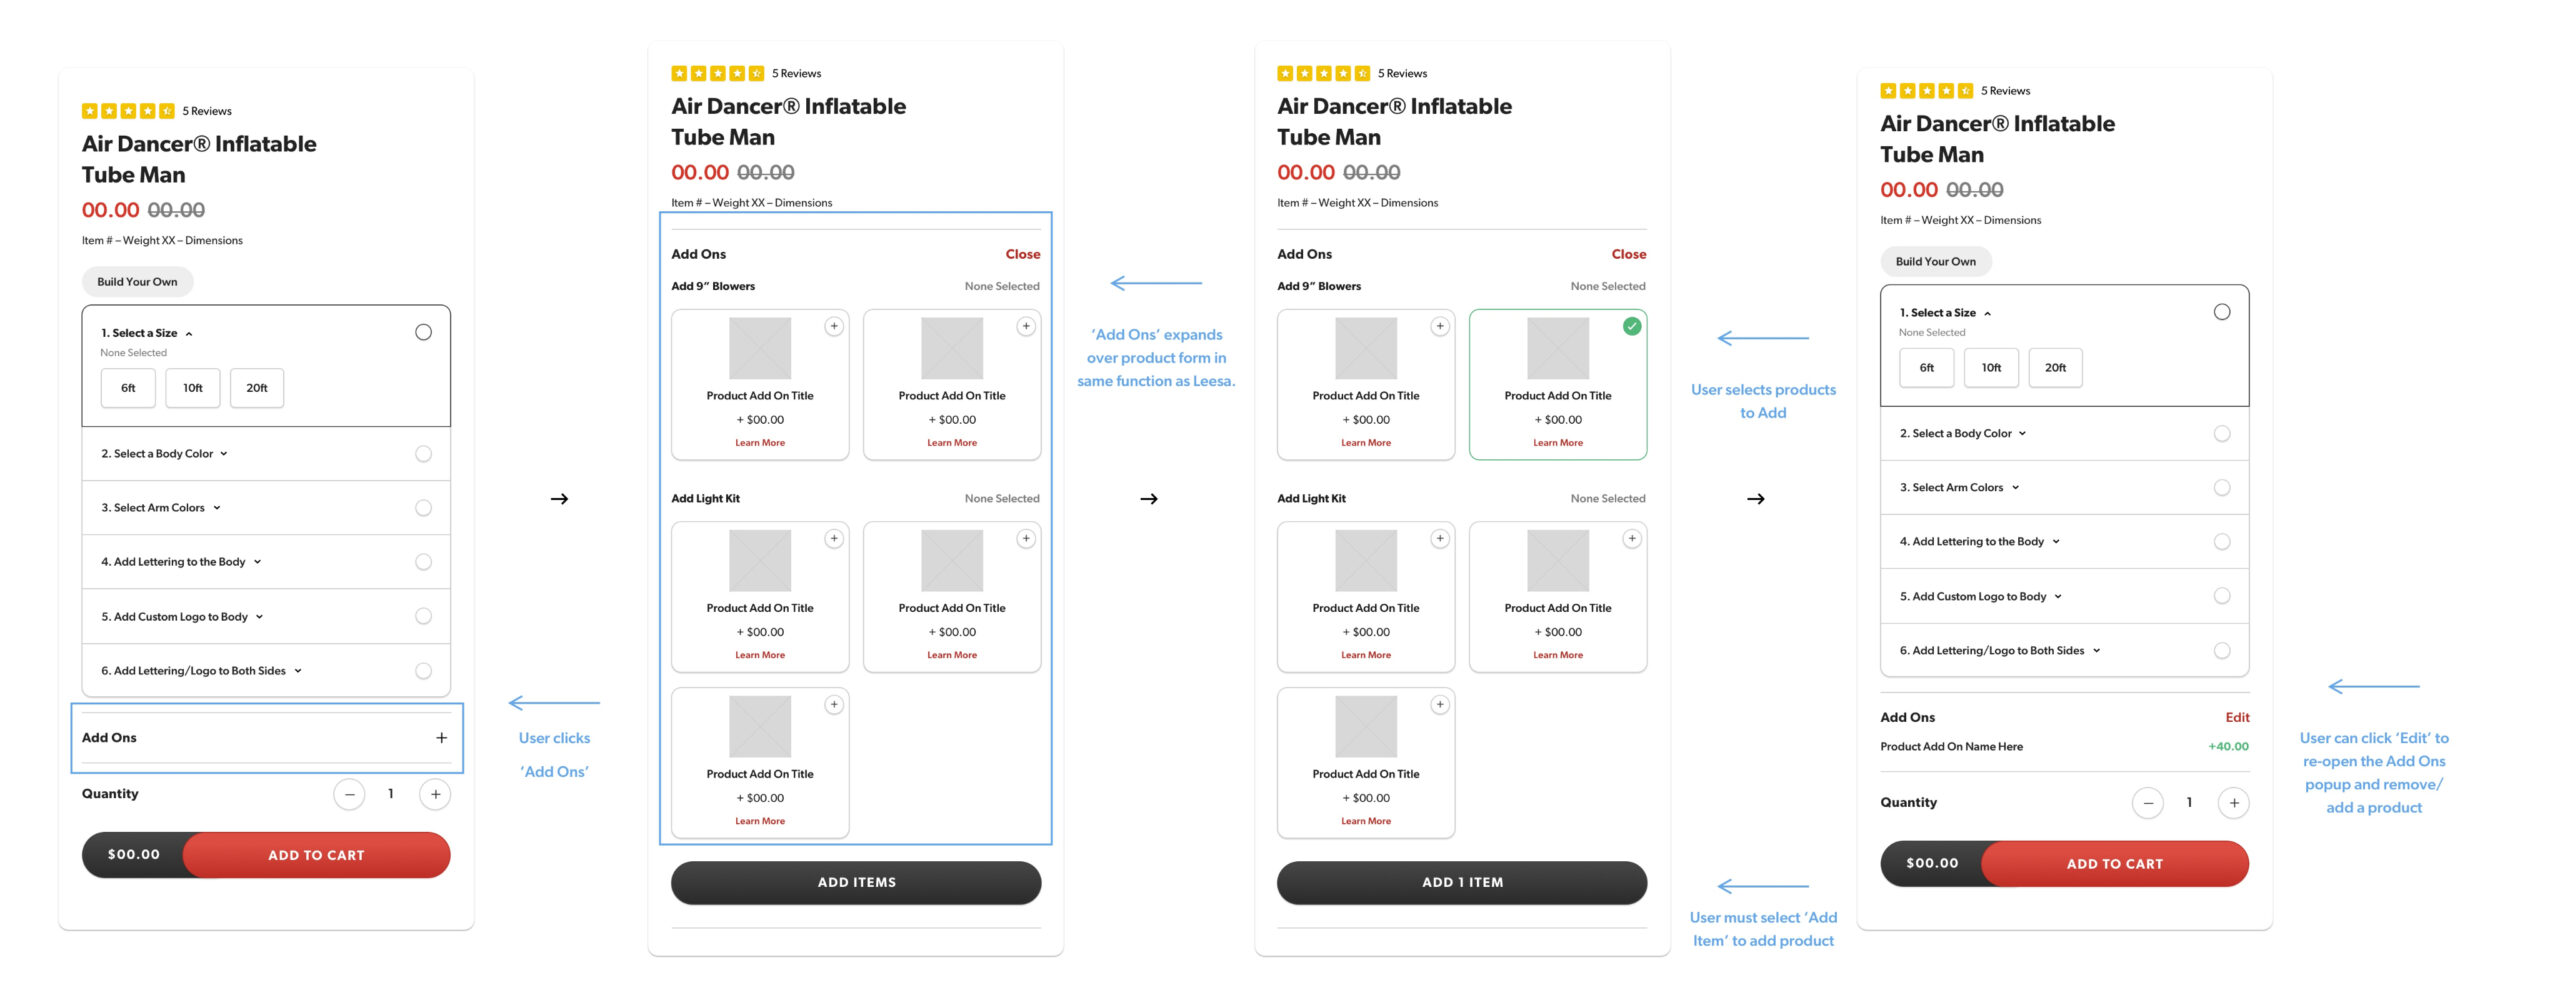2560x995 pixels.
Task: Click the Edit link next to Add Ons
Action: pos(2237,718)
